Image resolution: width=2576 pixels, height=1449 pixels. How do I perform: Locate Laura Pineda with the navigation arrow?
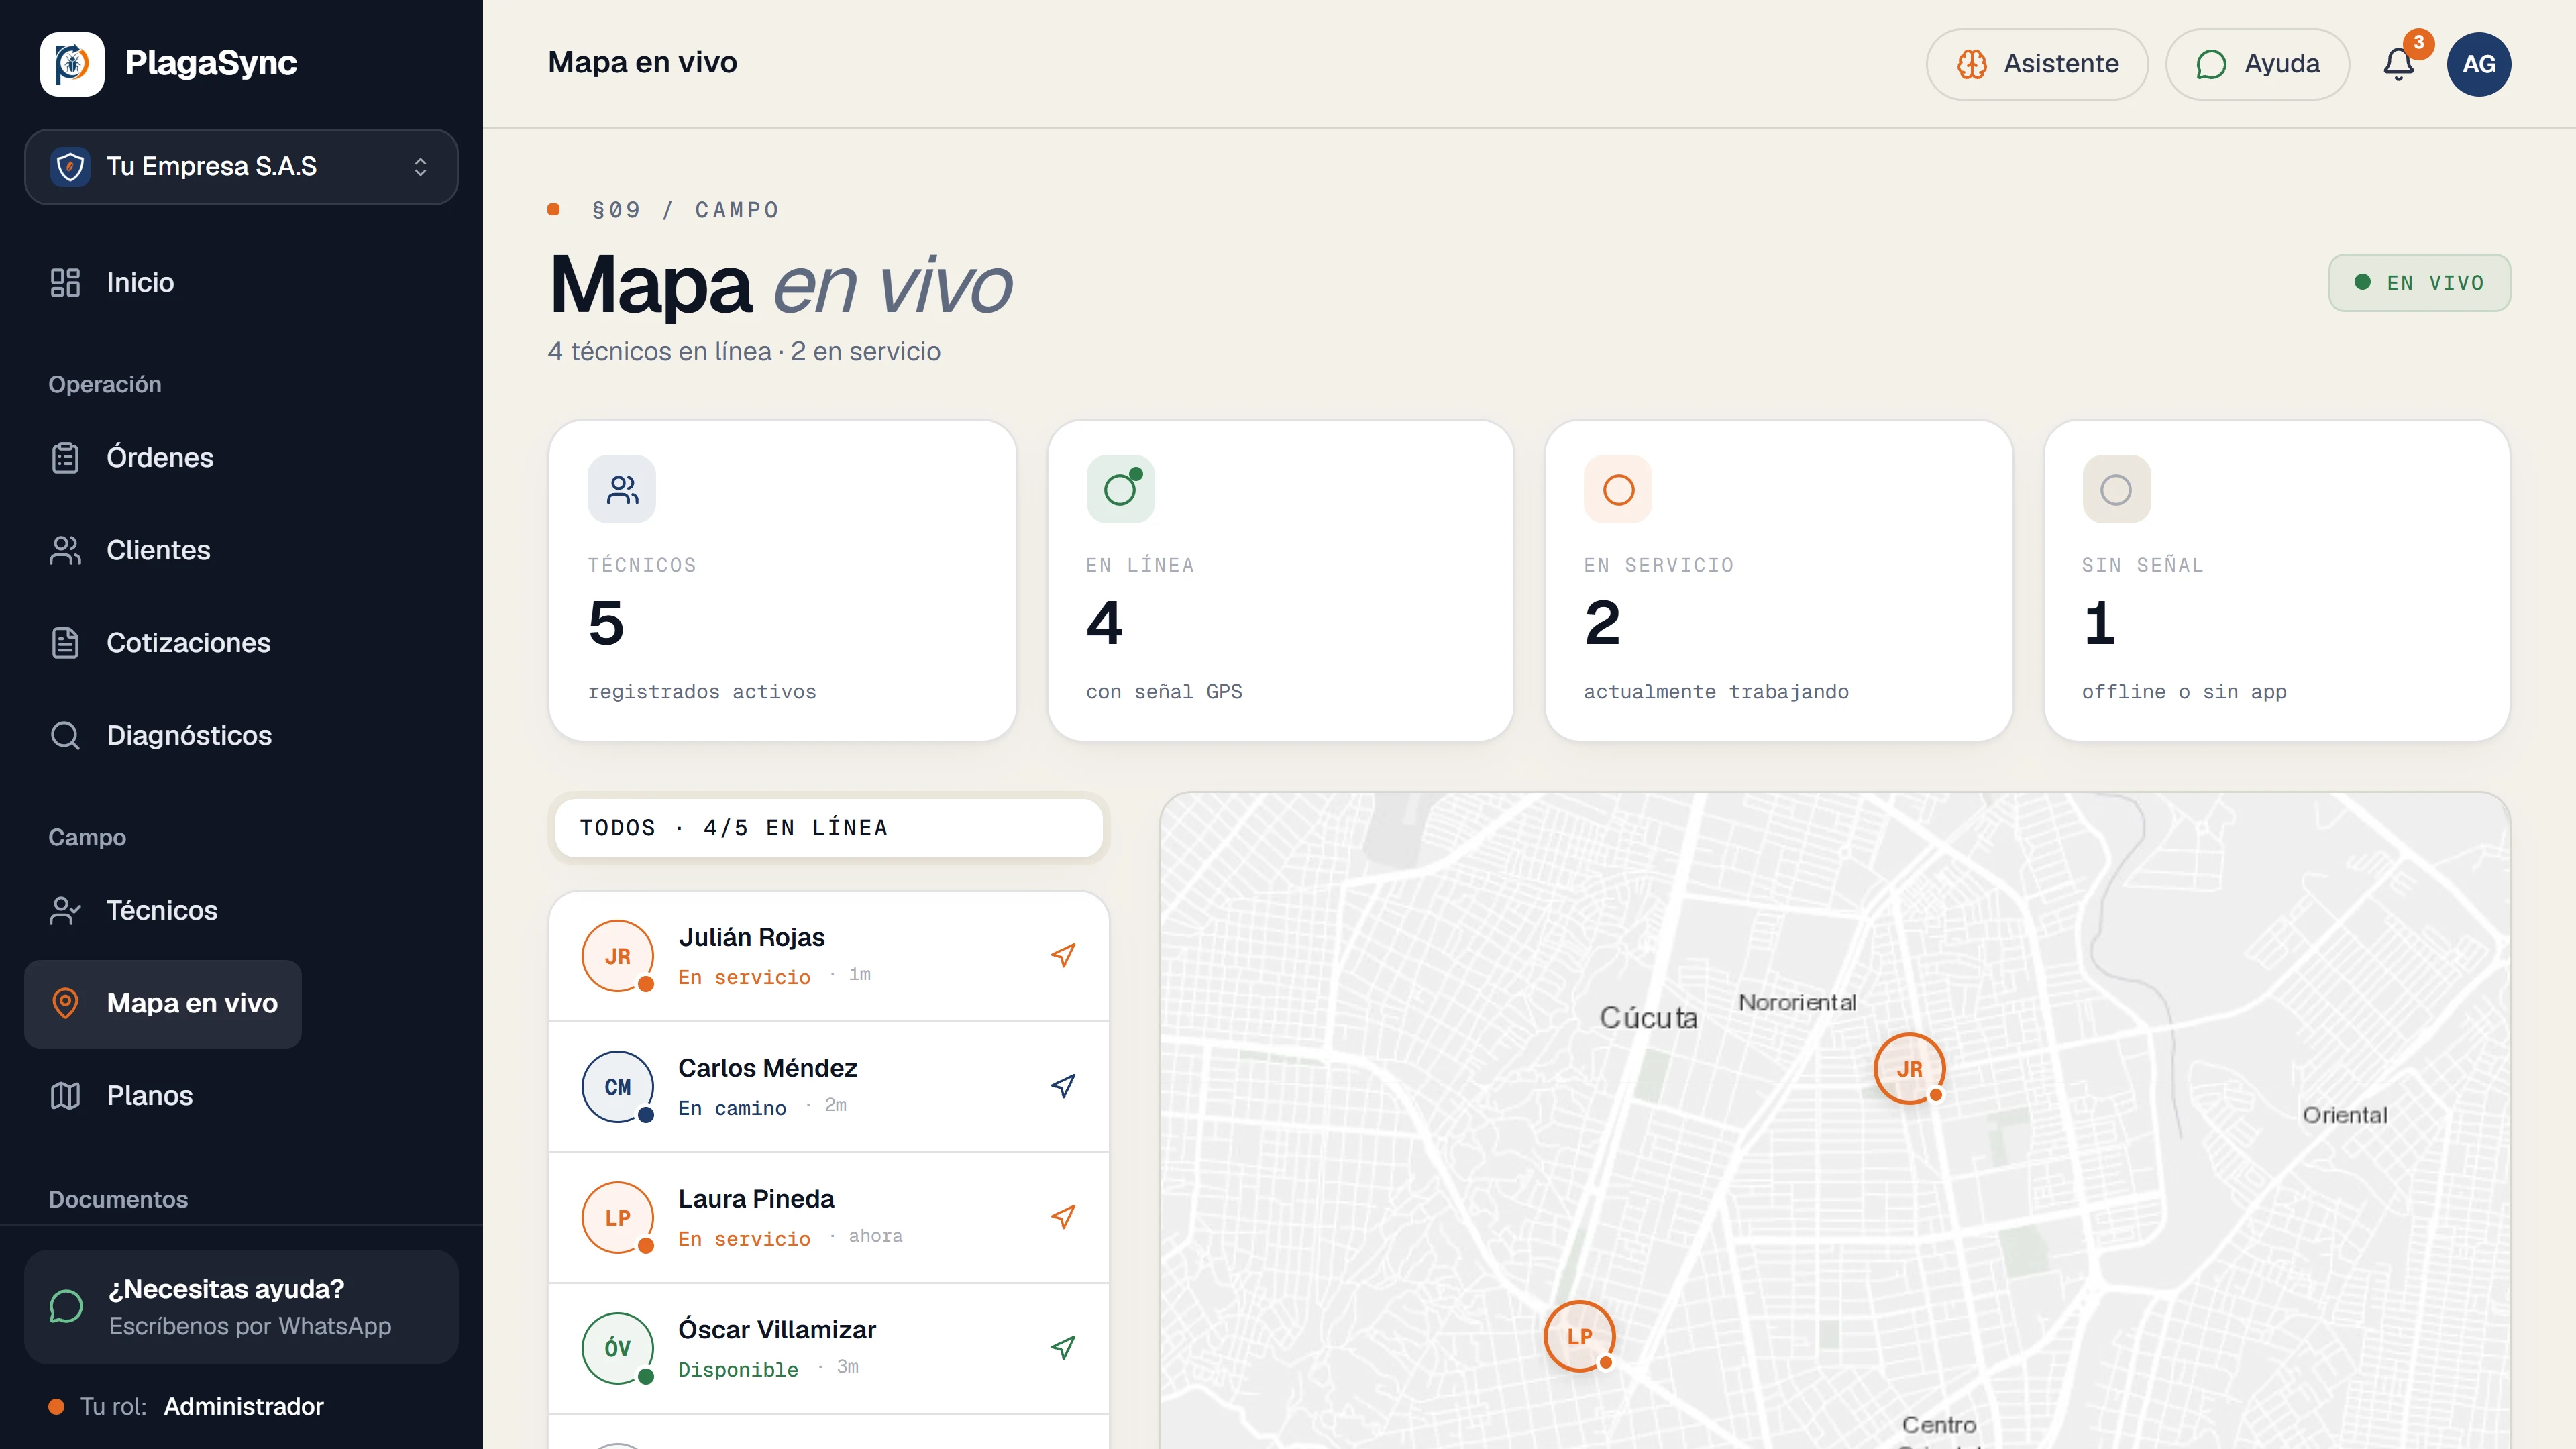pos(1063,1217)
